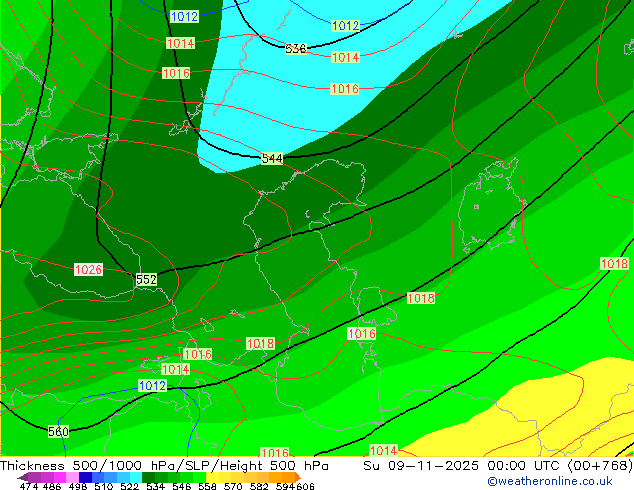The width and height of the screenshot is (634, 490).
Task: Click the legend value 510
Action: 104,486
